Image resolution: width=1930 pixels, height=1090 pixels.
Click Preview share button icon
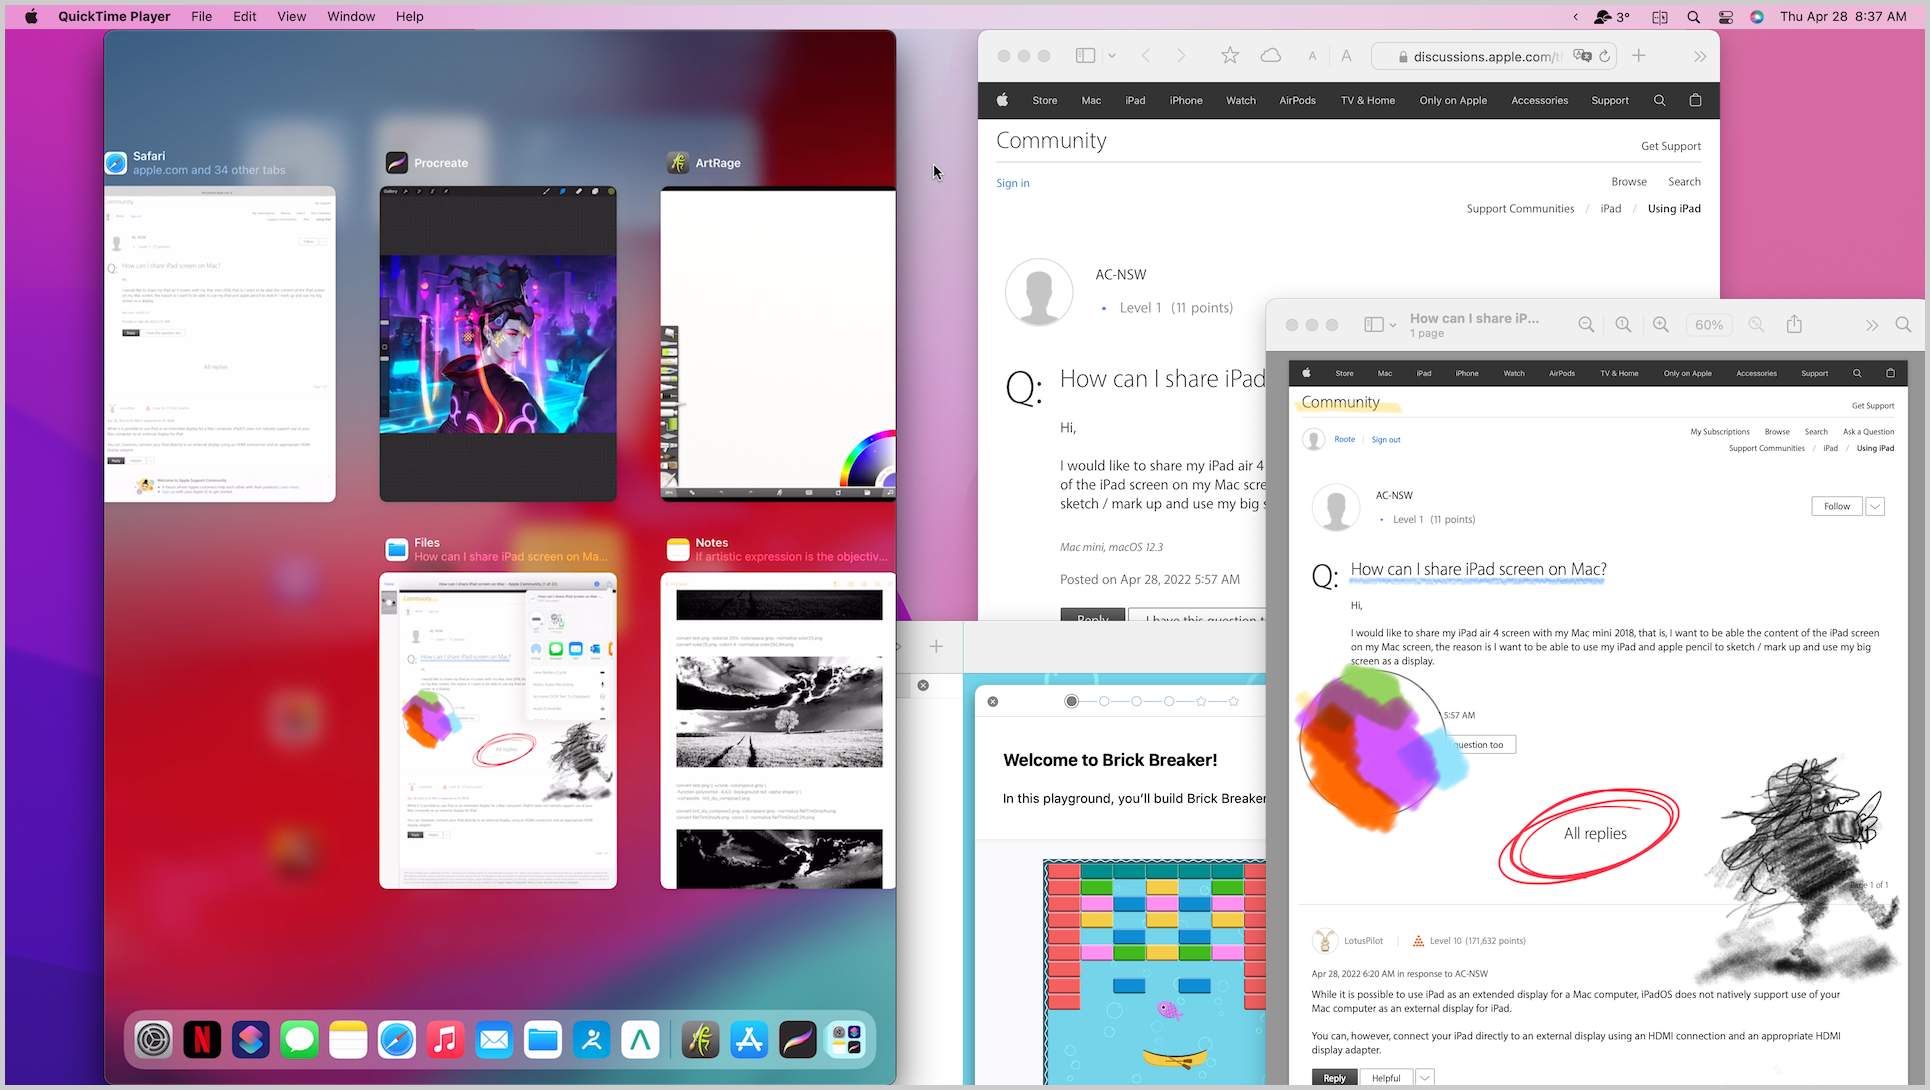click(1794, 325)
